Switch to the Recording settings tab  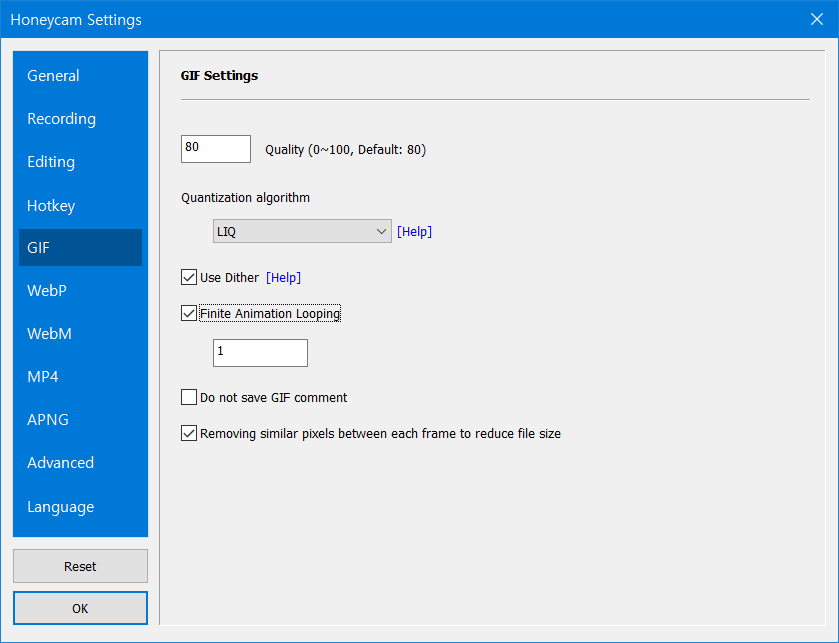62,119
